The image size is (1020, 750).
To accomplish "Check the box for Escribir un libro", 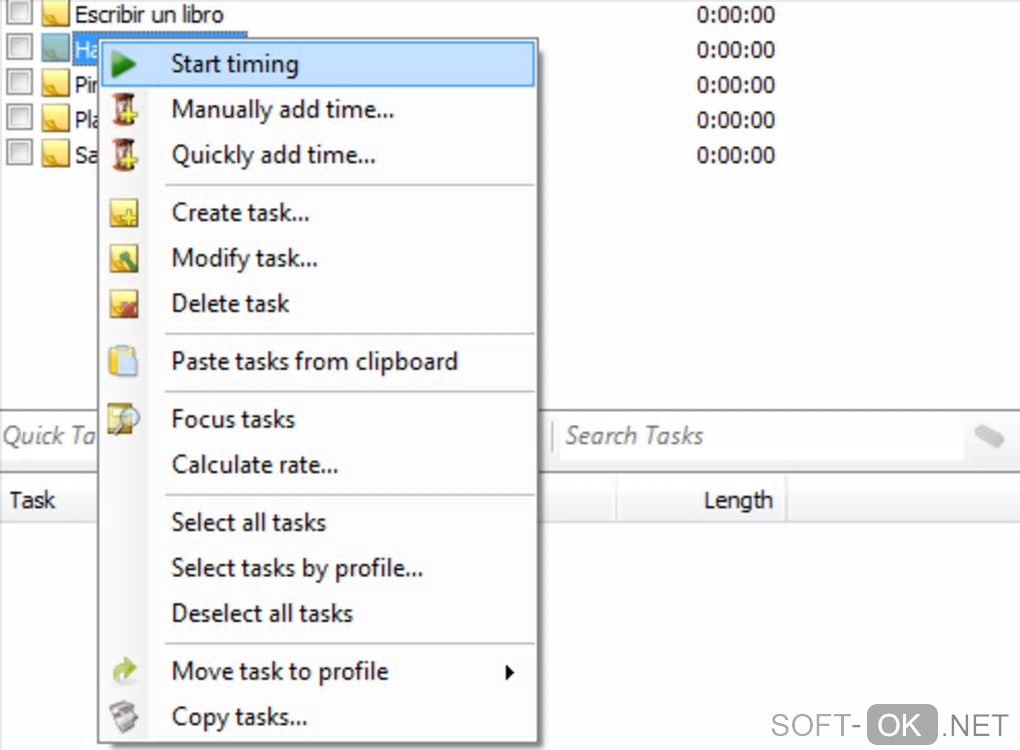I will click(x=20, y=14).
